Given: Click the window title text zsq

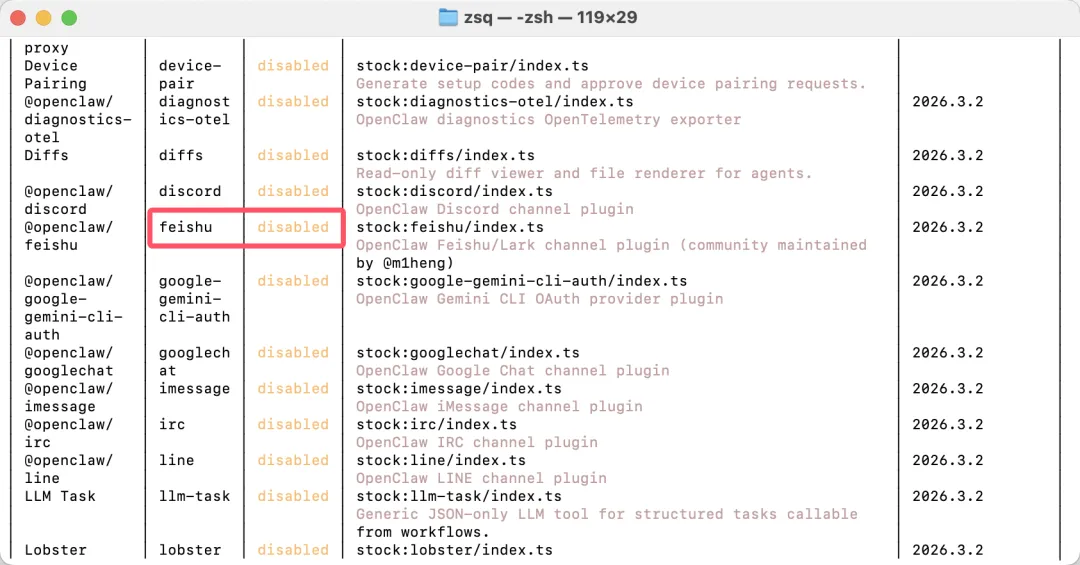Looking at the screenshot, I should (480, 17).
